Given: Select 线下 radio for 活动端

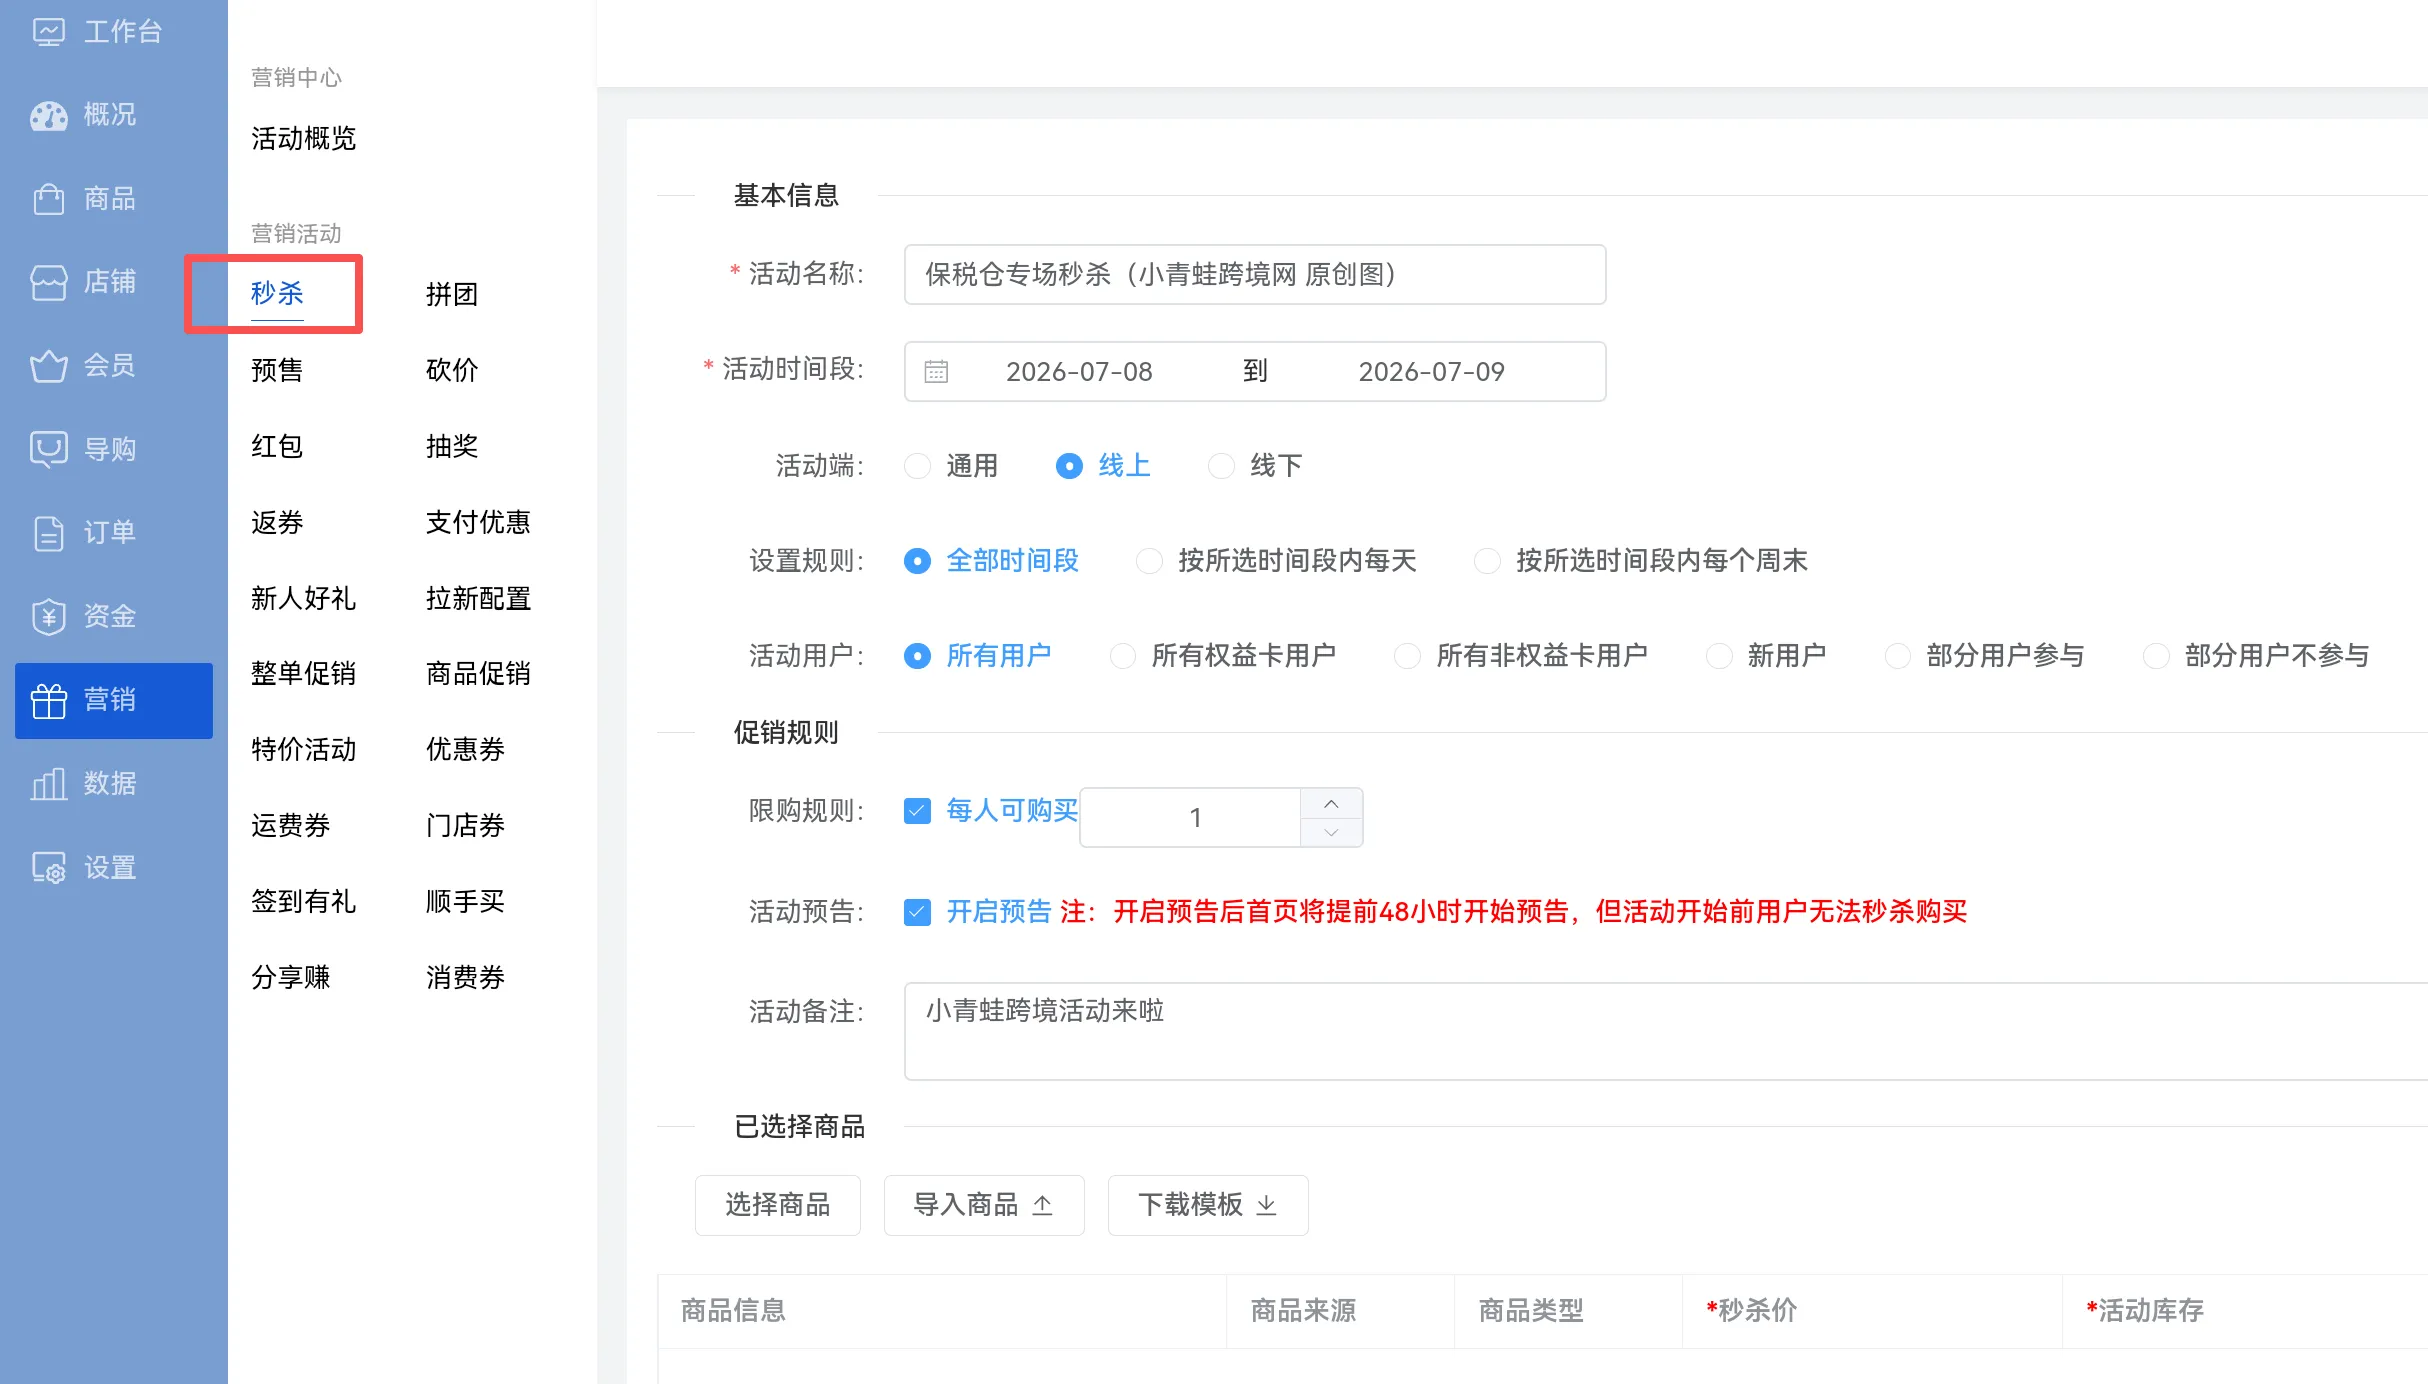Looking at the screenshot, I should pyautogui.click(x=1221, y=466).
